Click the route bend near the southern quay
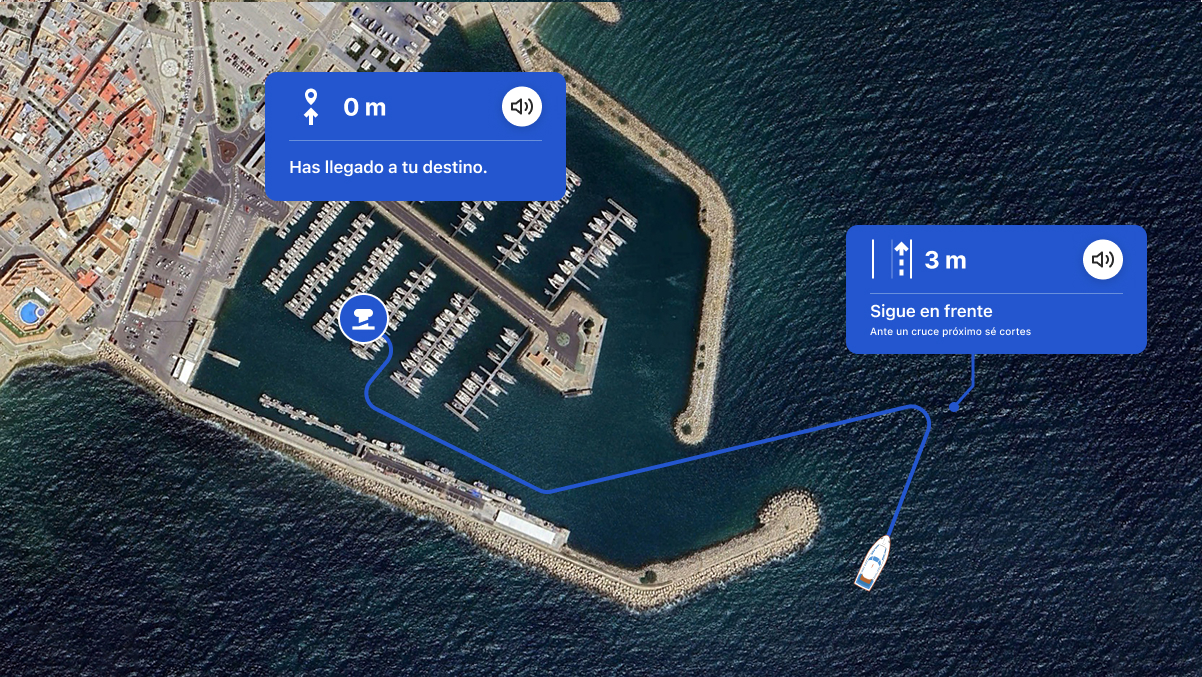 point(546,491)
